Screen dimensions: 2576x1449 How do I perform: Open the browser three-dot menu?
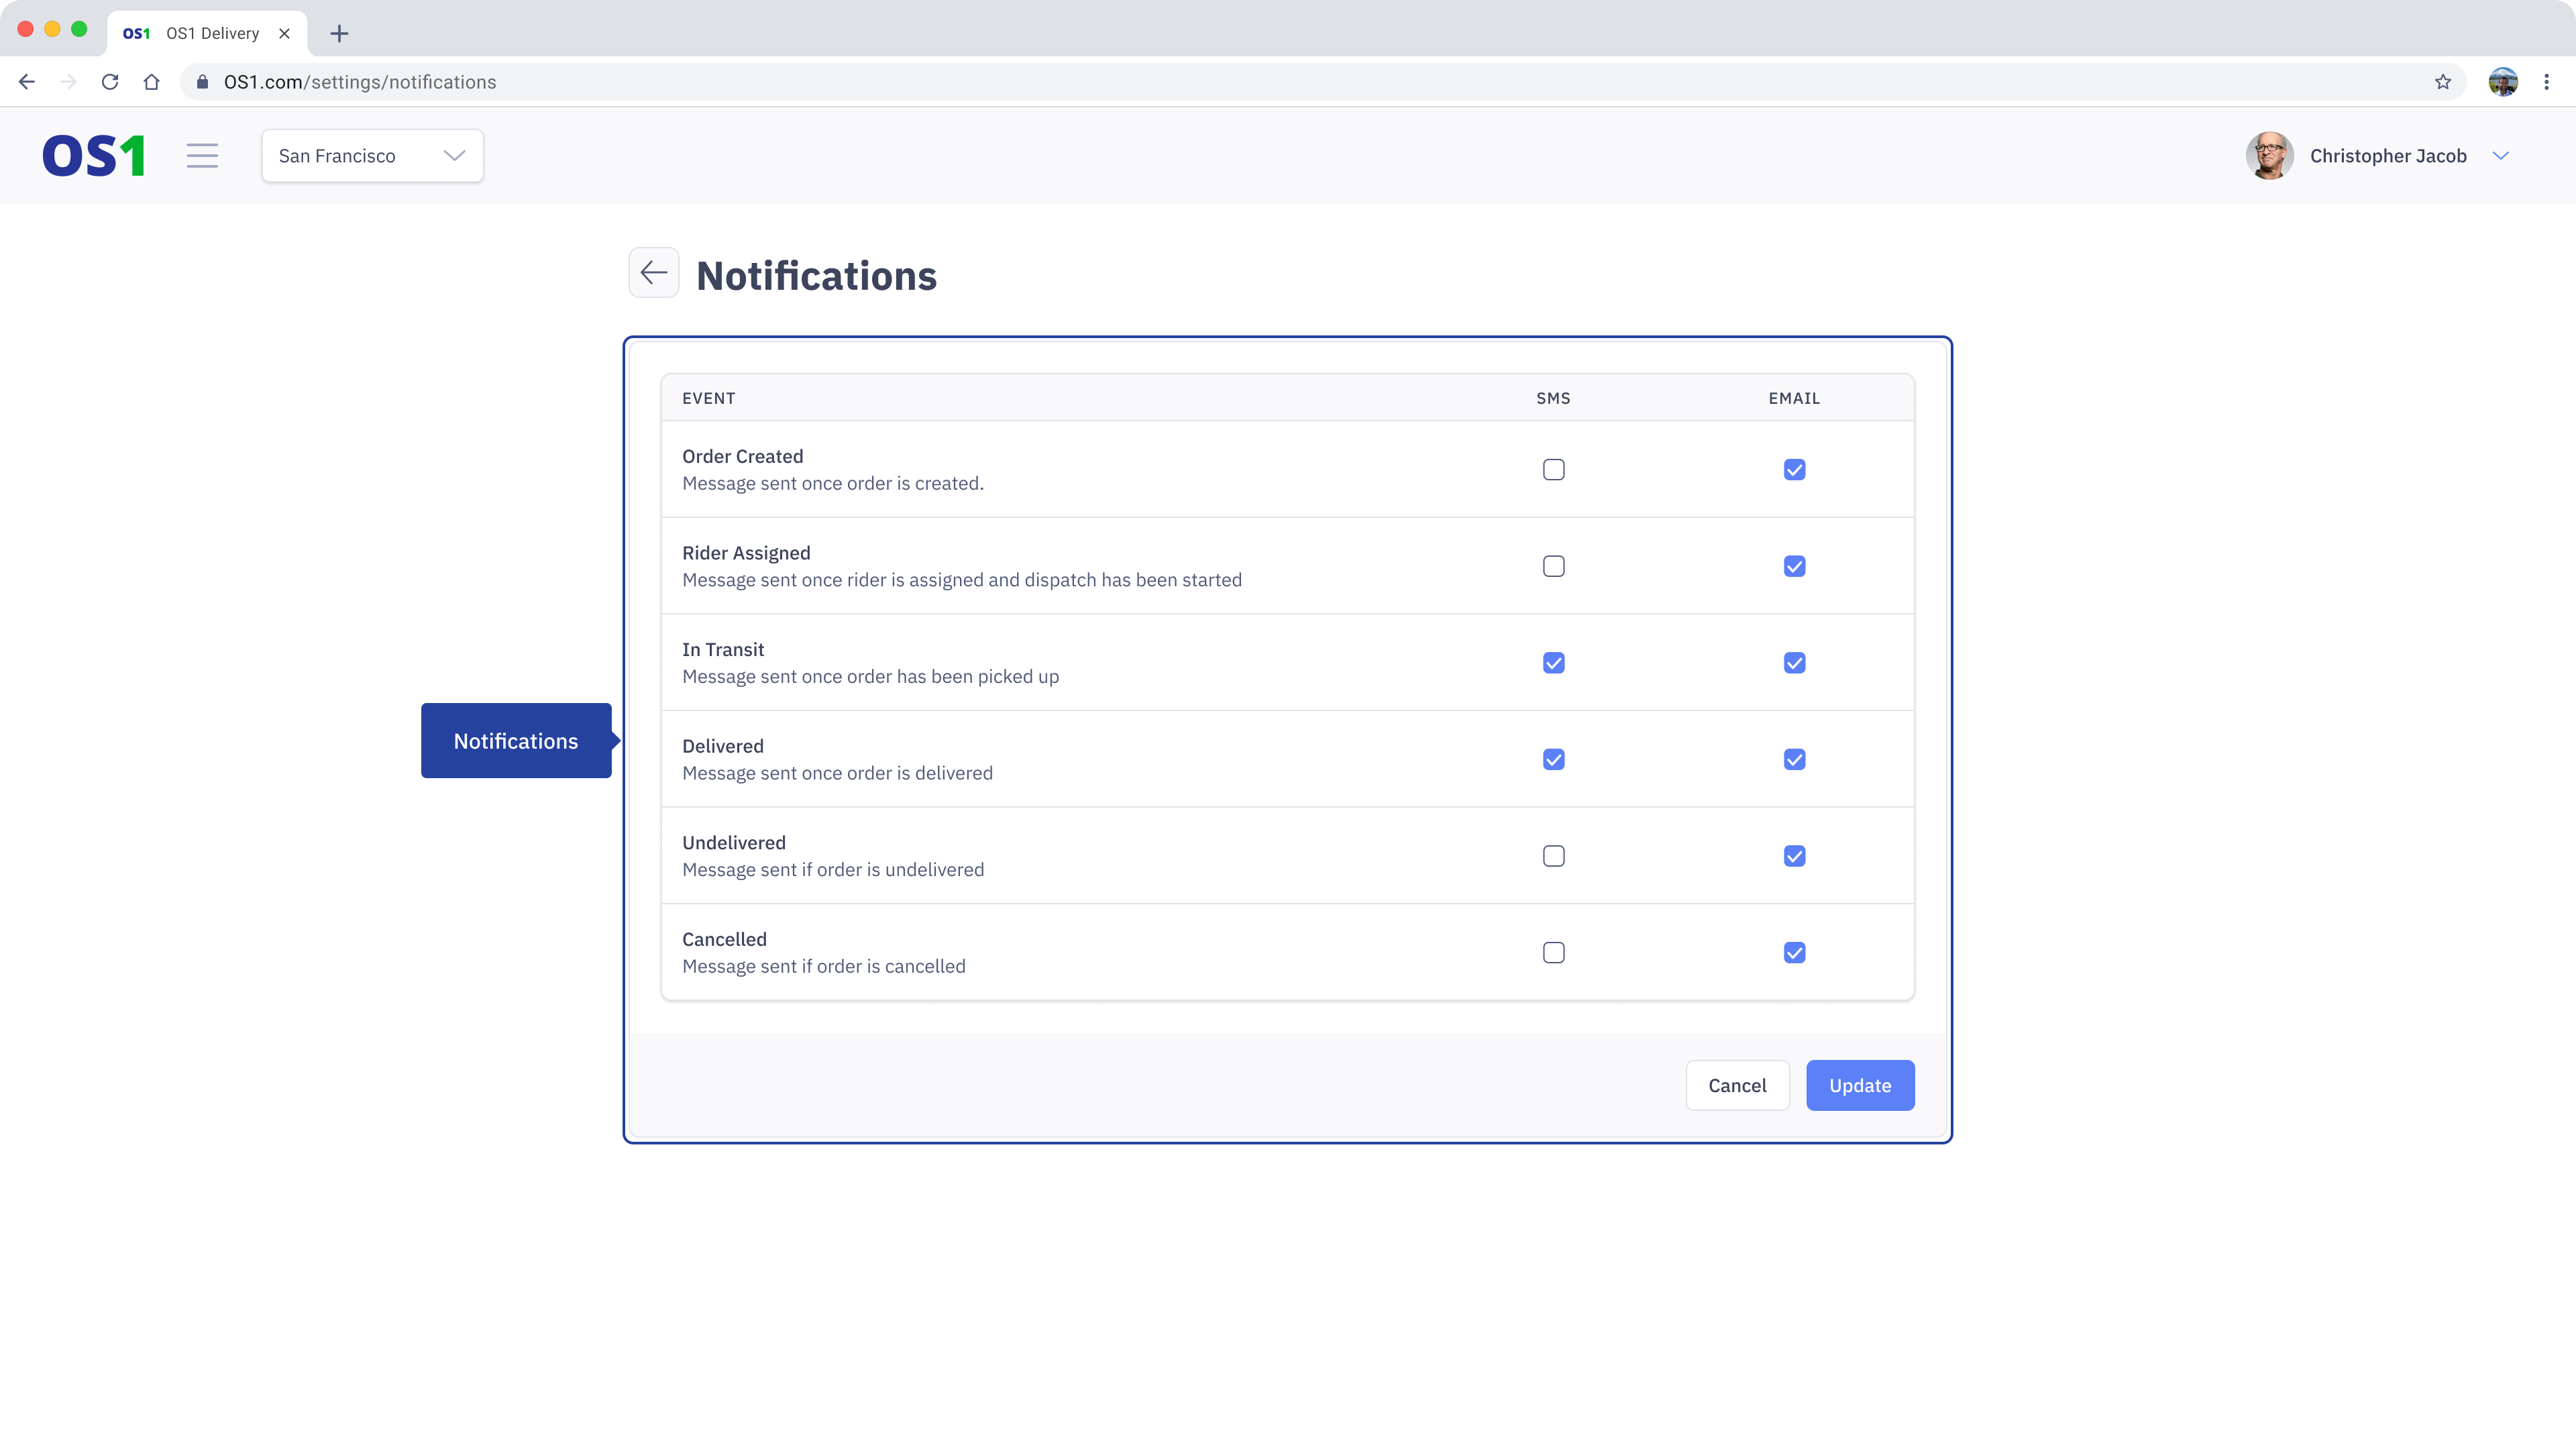pos(2546,82)
